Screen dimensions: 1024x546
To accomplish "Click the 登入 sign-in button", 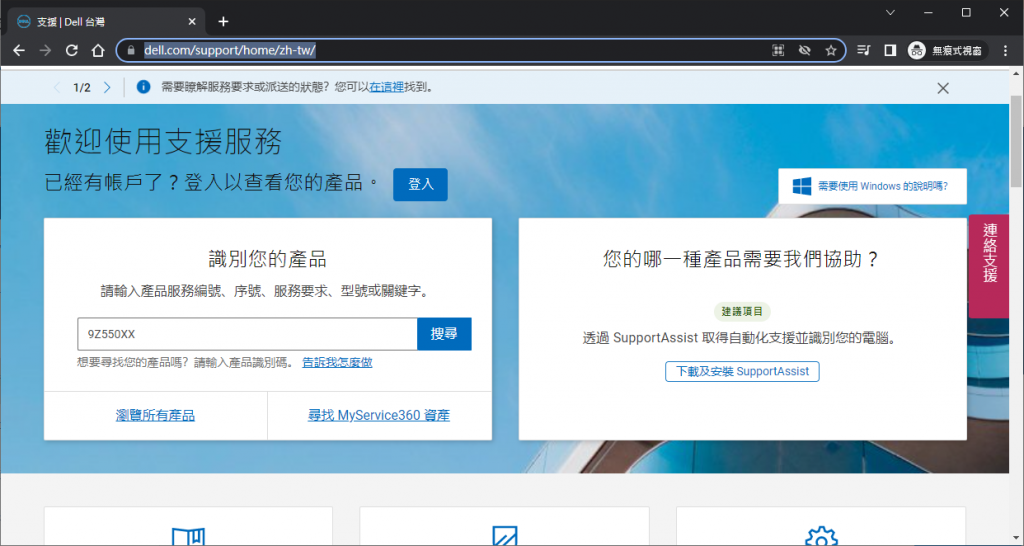I will tap(421, 184).
